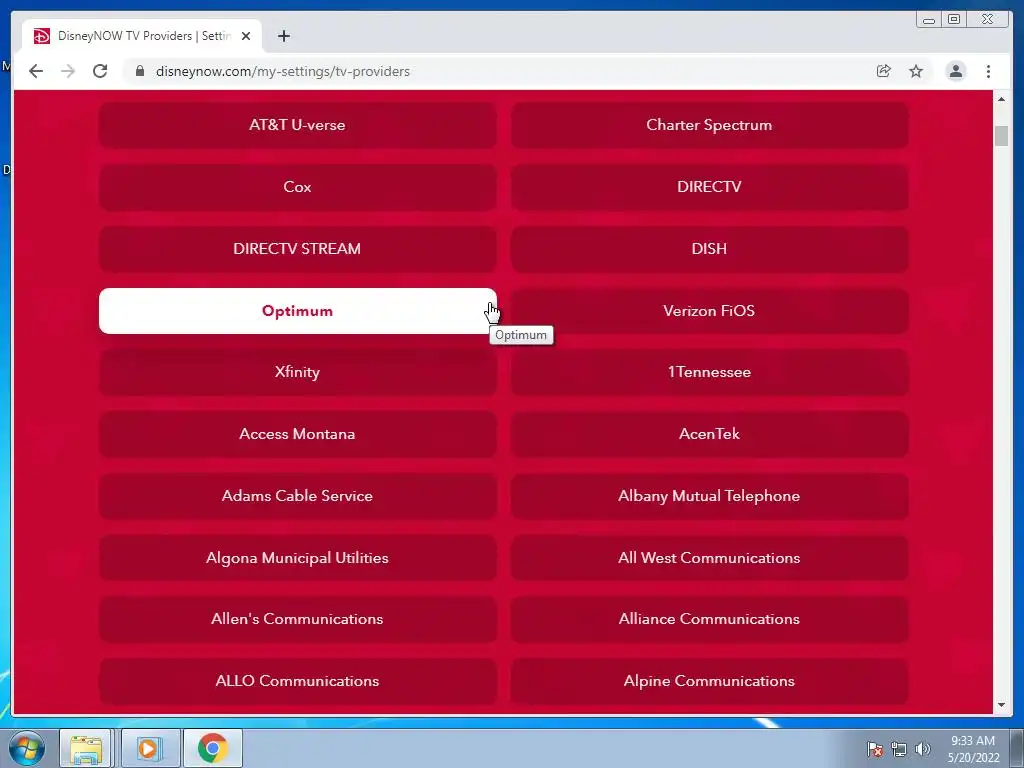Open the Windows Start menu

(x=27, y=748)
